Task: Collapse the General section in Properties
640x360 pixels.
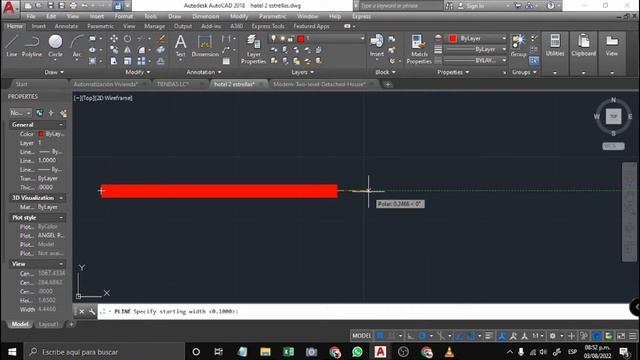Action: (61, 124)
